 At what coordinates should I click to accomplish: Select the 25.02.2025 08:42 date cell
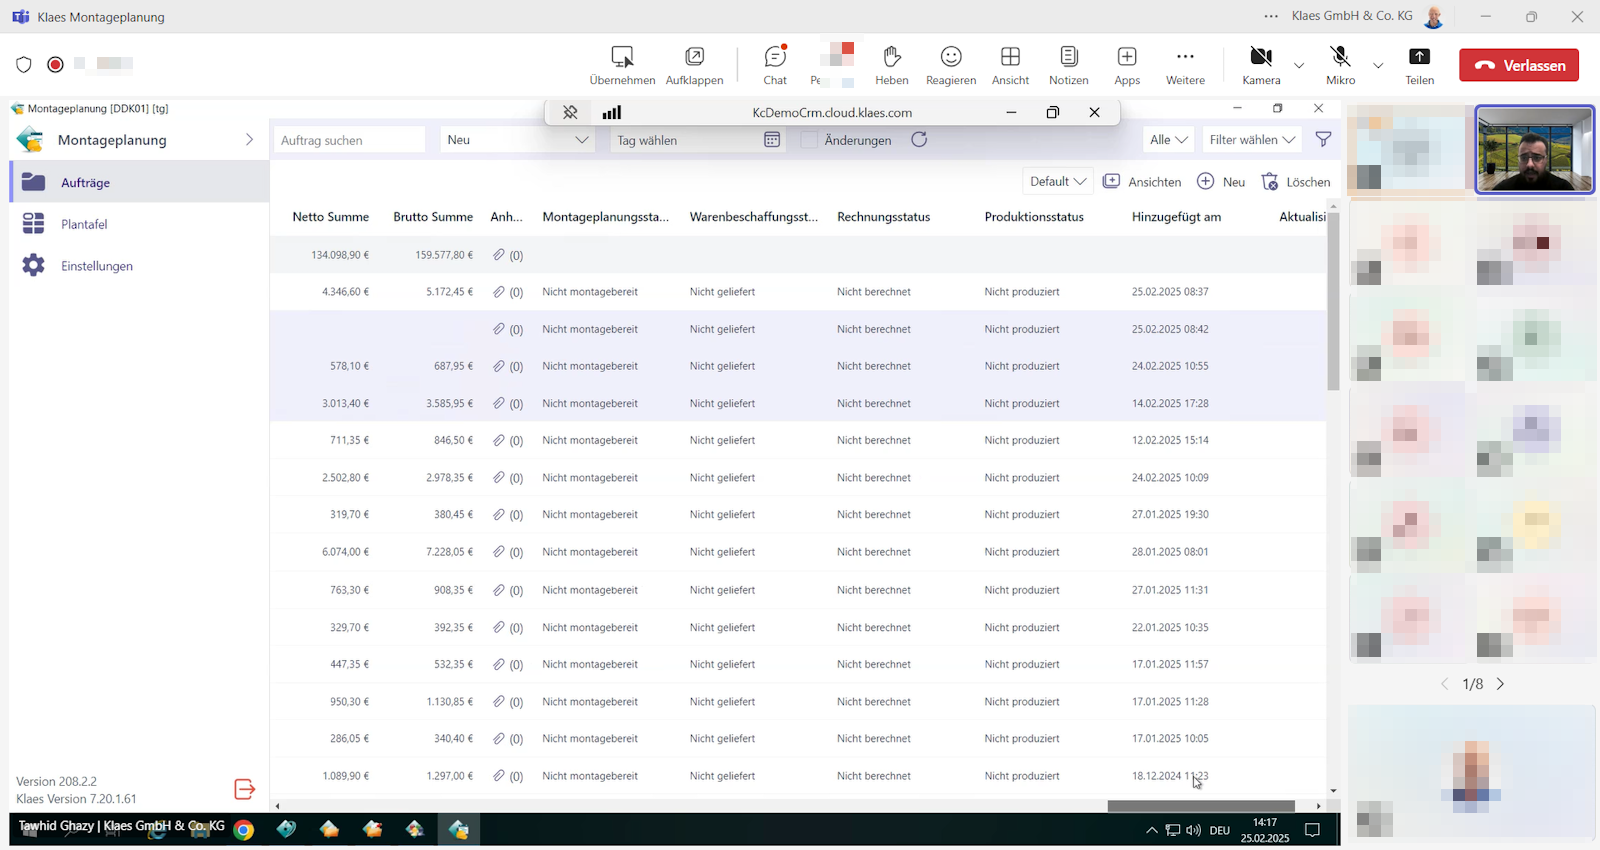click(x=1170, y=329)
